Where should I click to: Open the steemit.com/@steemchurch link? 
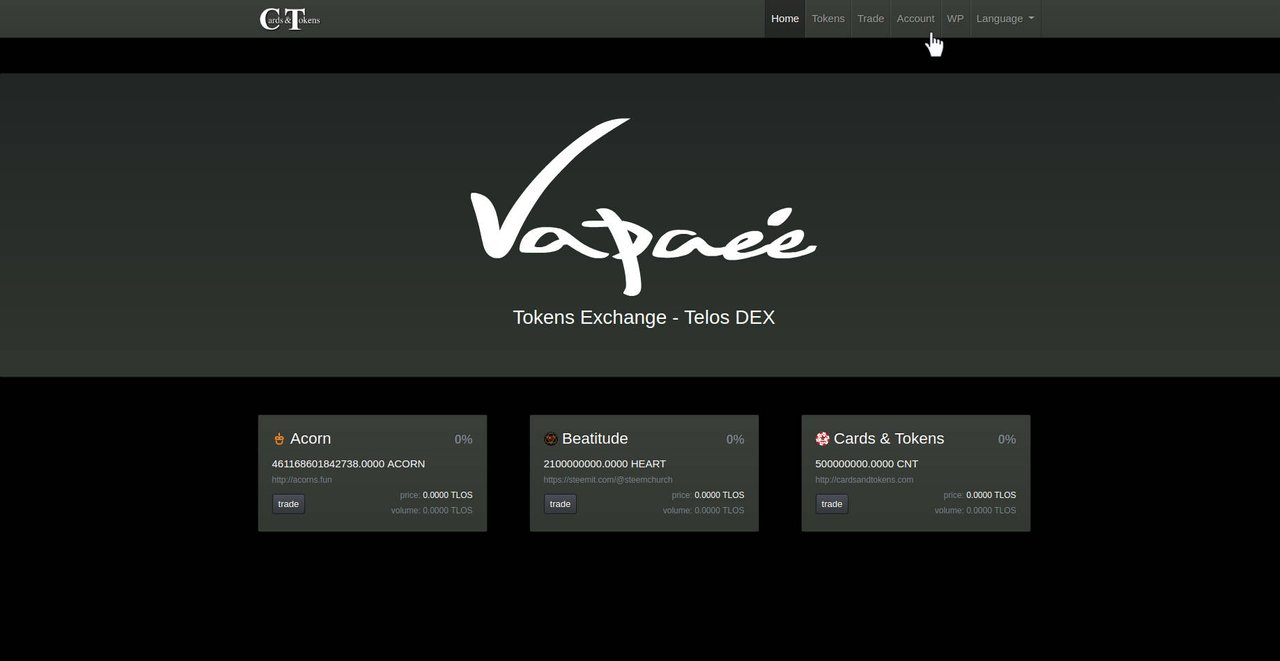point(608,480)
